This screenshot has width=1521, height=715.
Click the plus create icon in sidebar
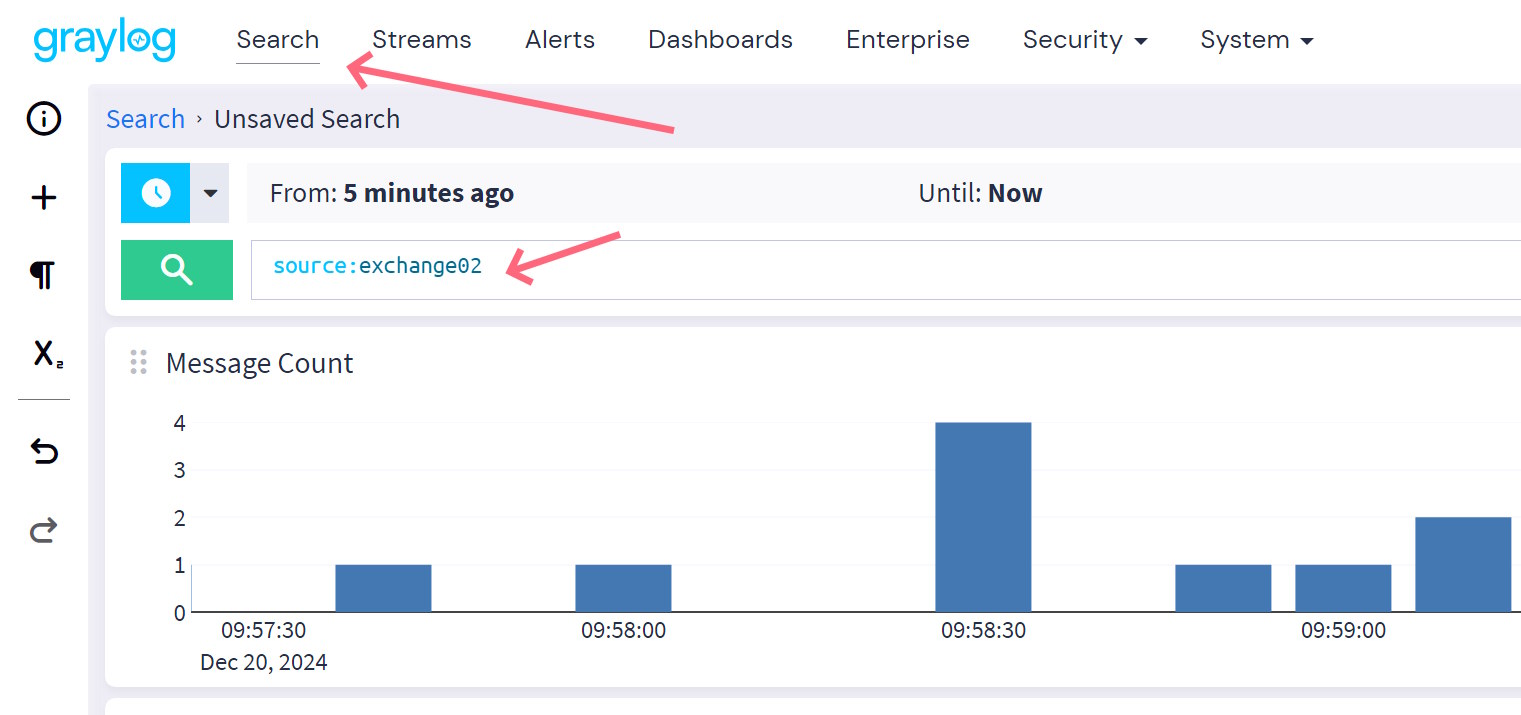[44, 198]
